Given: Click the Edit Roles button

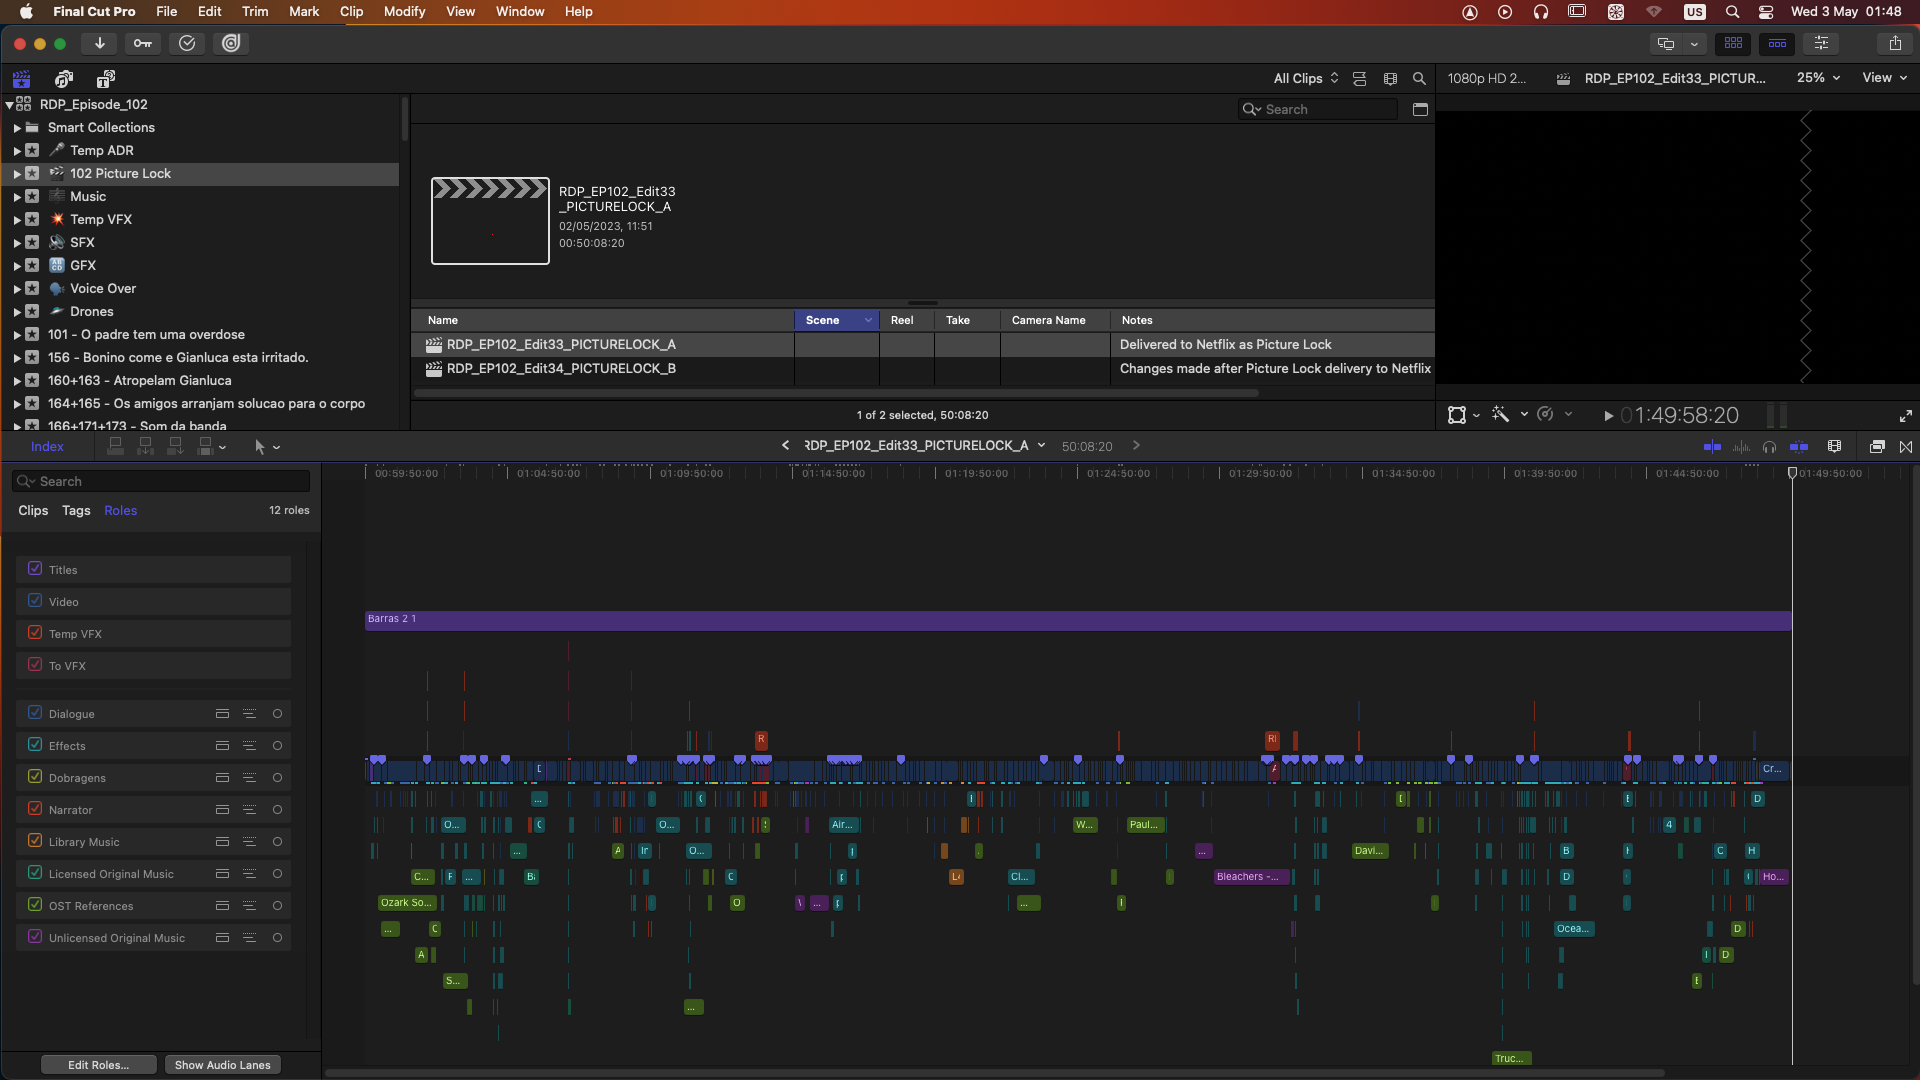Looking at the screenshot, I should 98,1065.
